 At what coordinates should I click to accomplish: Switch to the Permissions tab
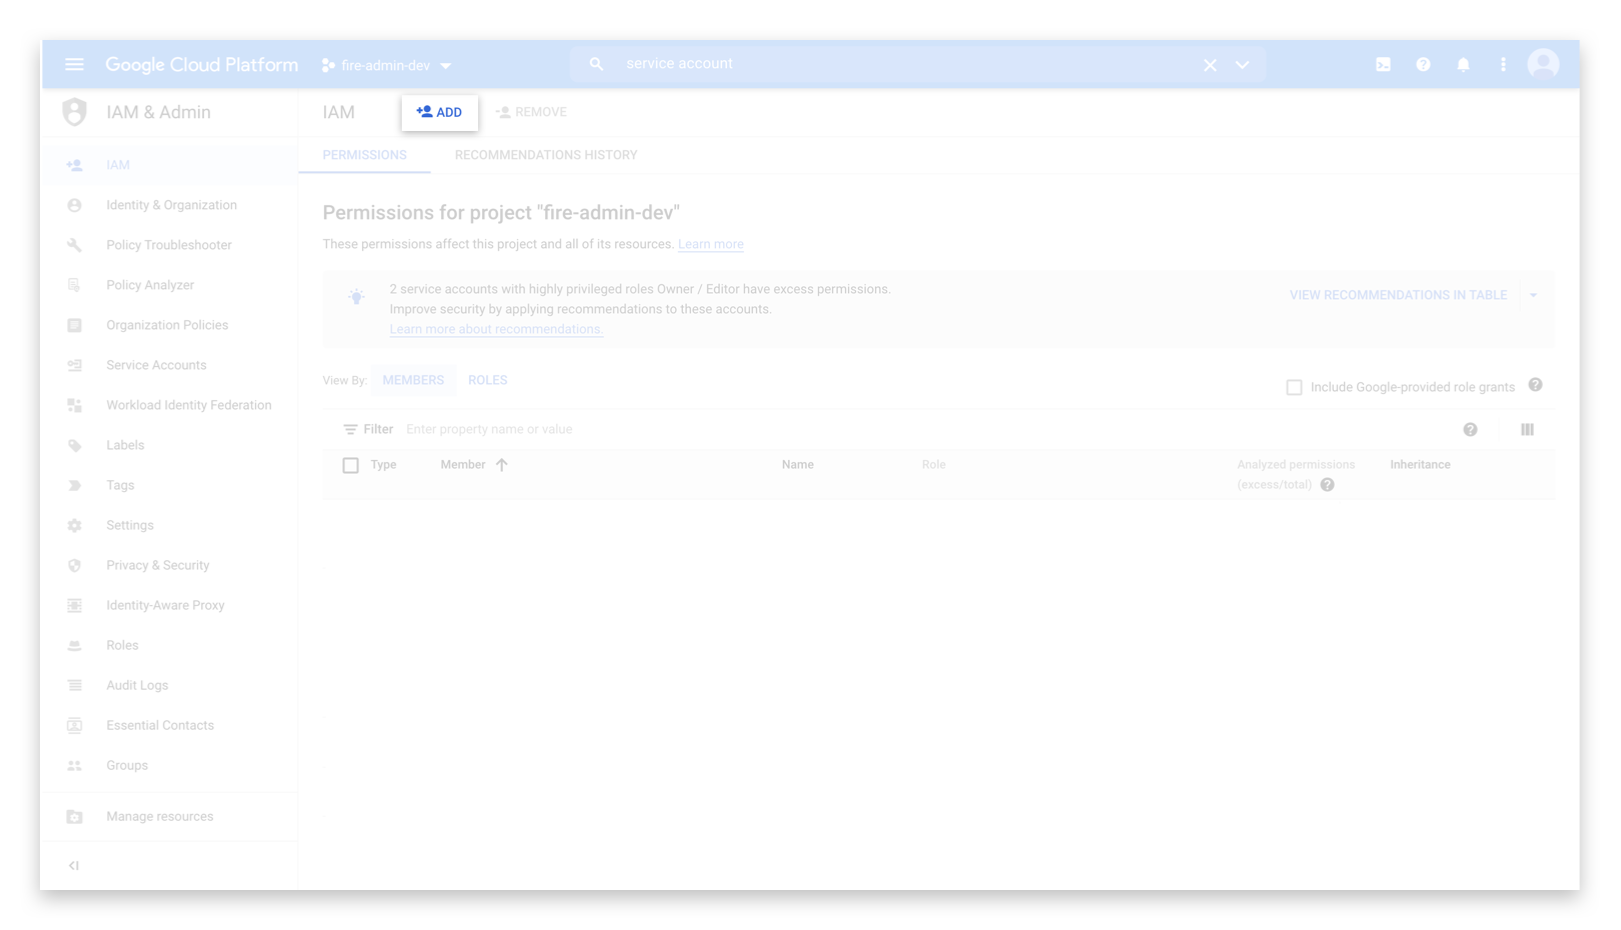pos(364,155)
